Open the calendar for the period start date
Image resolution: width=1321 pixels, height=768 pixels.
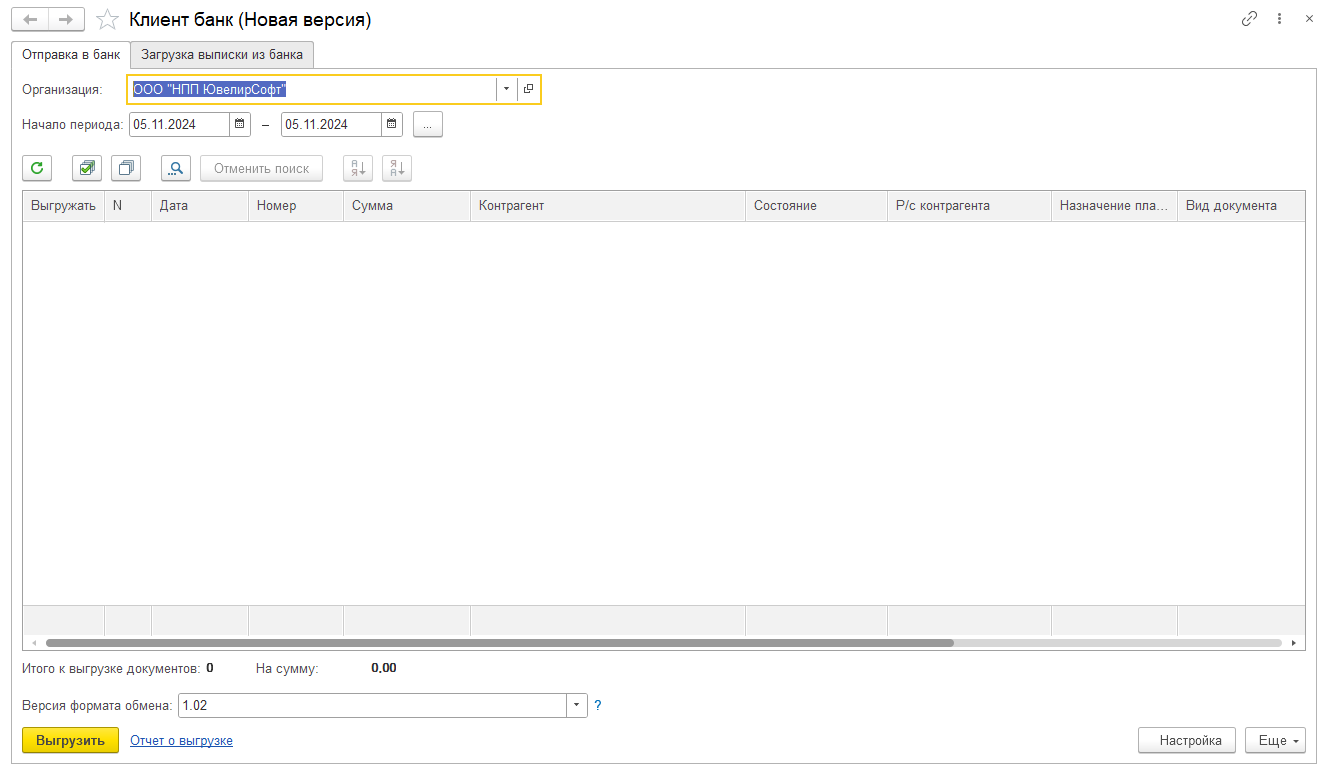tap(239, 124)
